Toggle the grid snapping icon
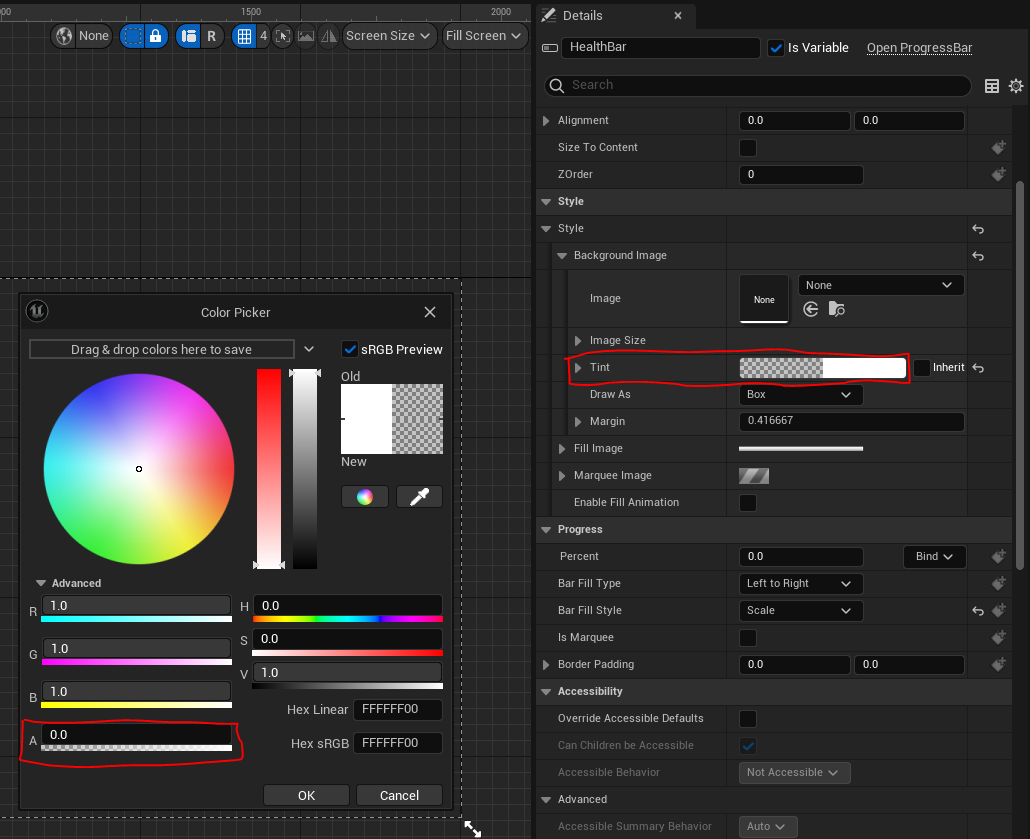The width and height of the screenshot is (1030, 839). tap(243, 36)
